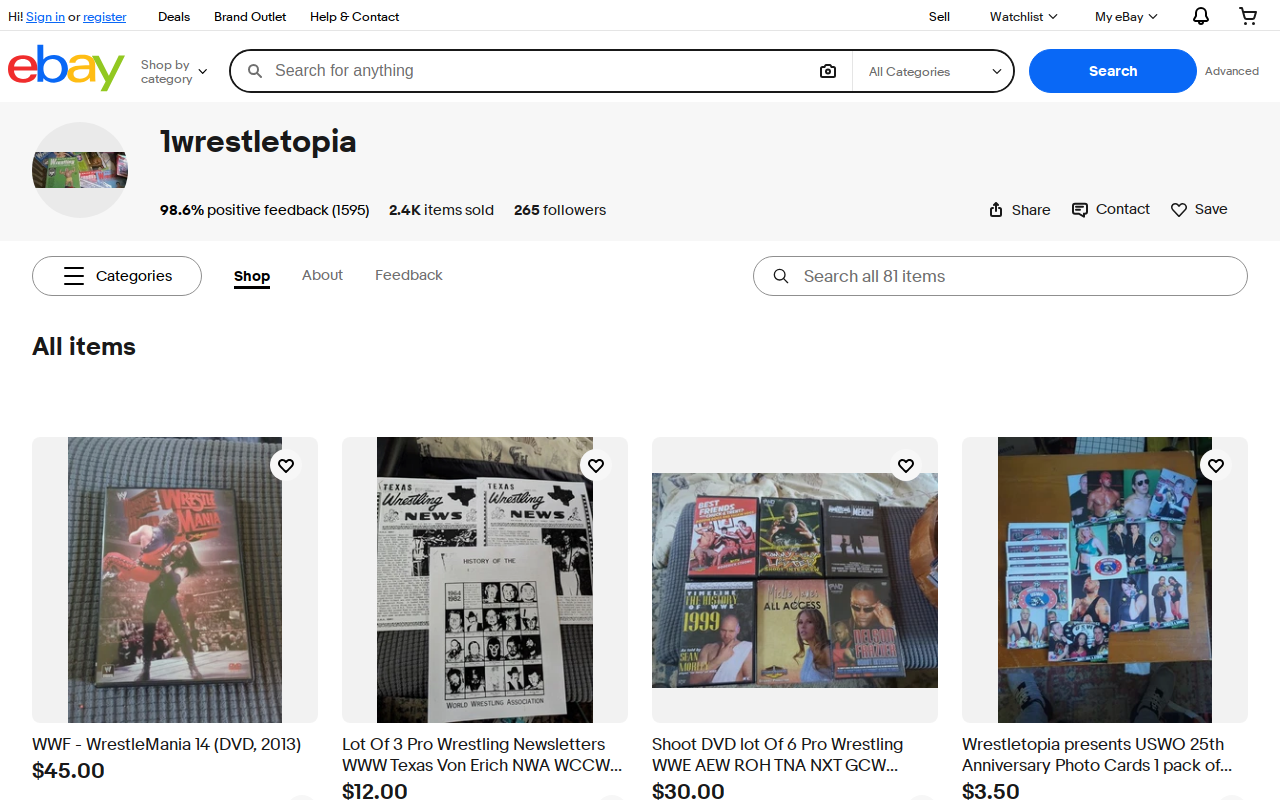
Task: Click the Sign in link
Action: (45, 17)
